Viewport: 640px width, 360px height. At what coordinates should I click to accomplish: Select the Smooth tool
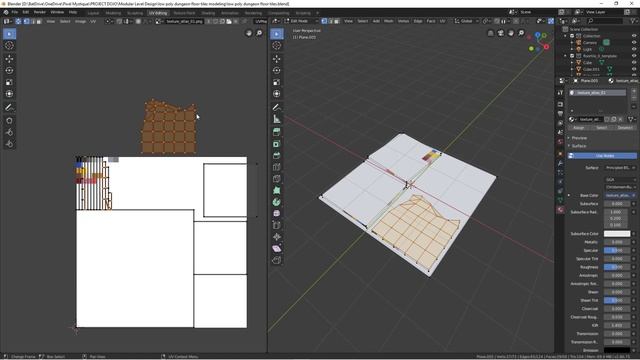pyautogui.click(x=277, y=213)
